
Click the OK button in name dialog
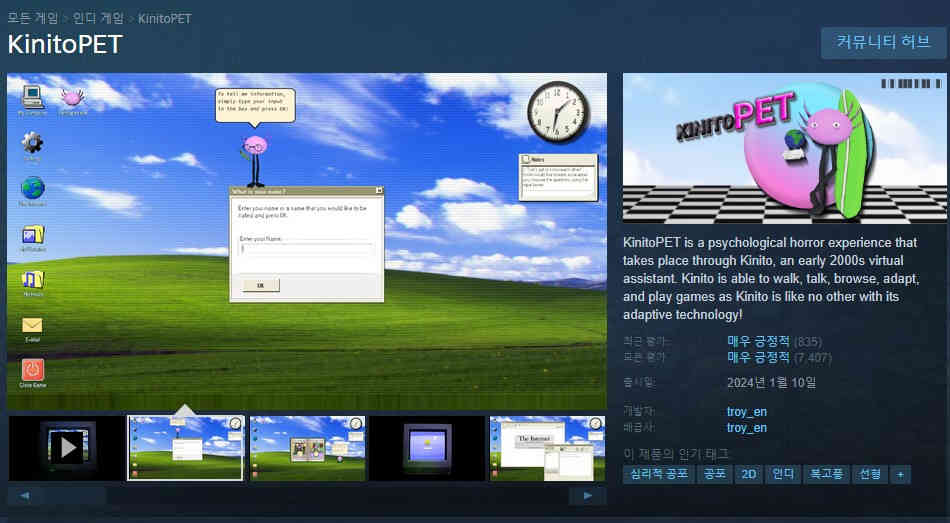pyautogui.click(x=261, y=285)
